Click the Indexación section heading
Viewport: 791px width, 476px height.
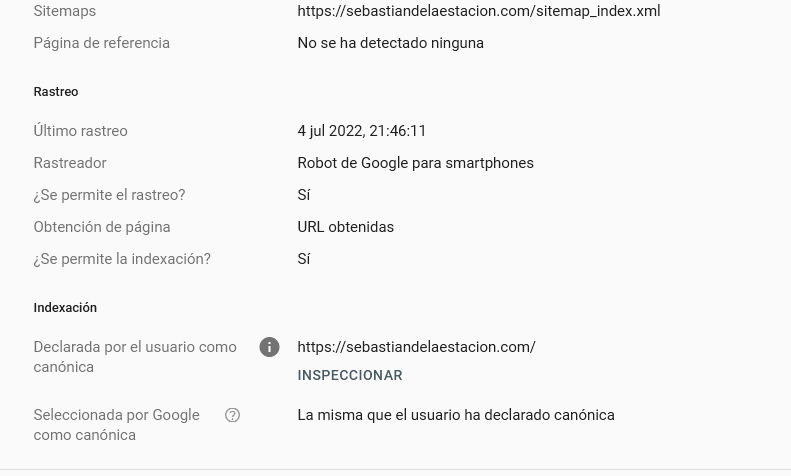click(65, 308)
